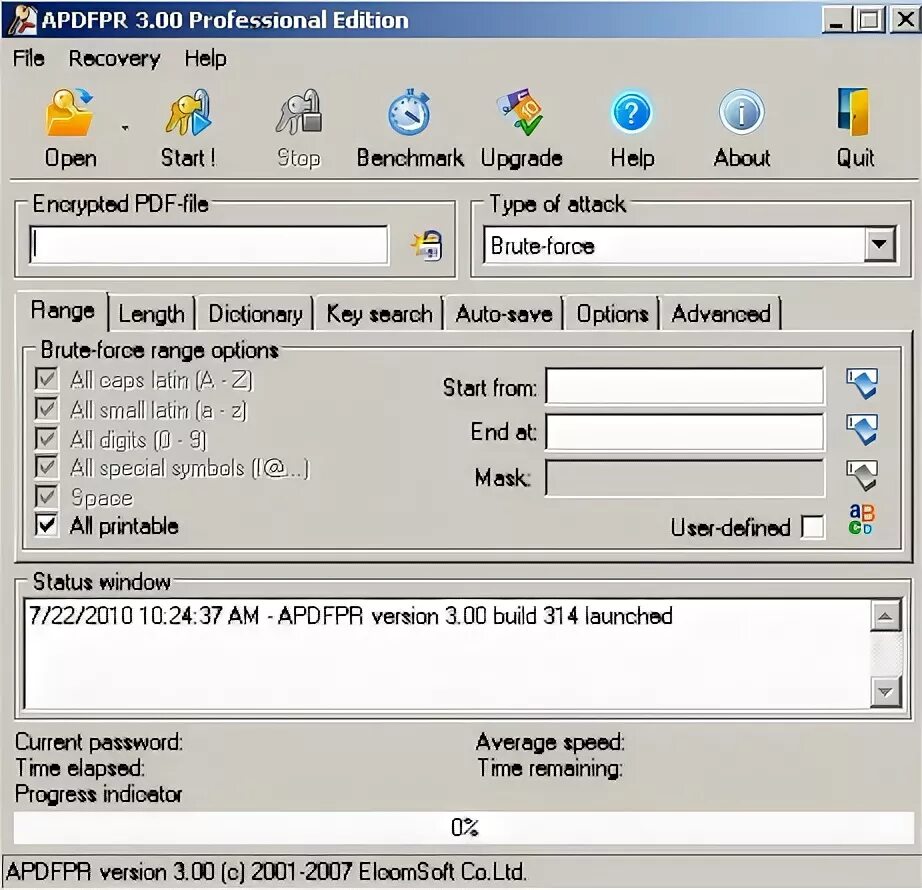The height and width of the screenshot is (890, 922).
Task: Quit the application via toolbar icon
Action: [855, 120]
